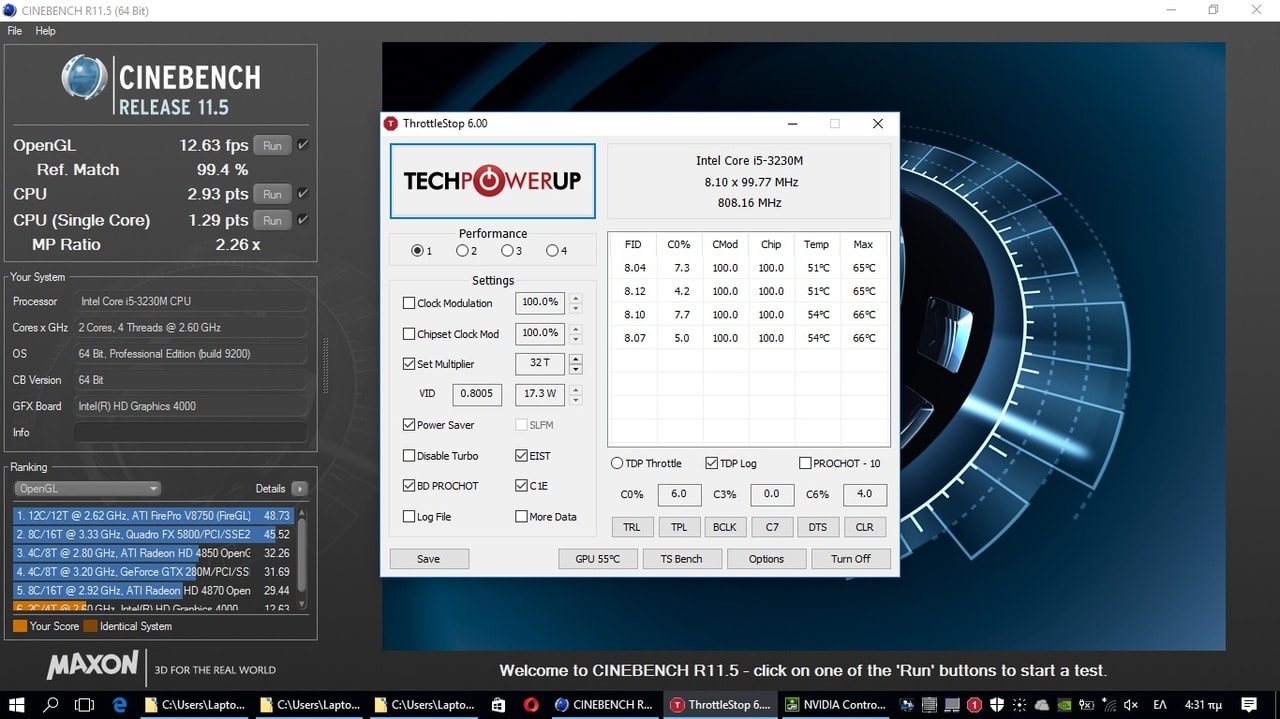Open TS Bench
Screen dimensions: 1280x719
coord(682,559)
